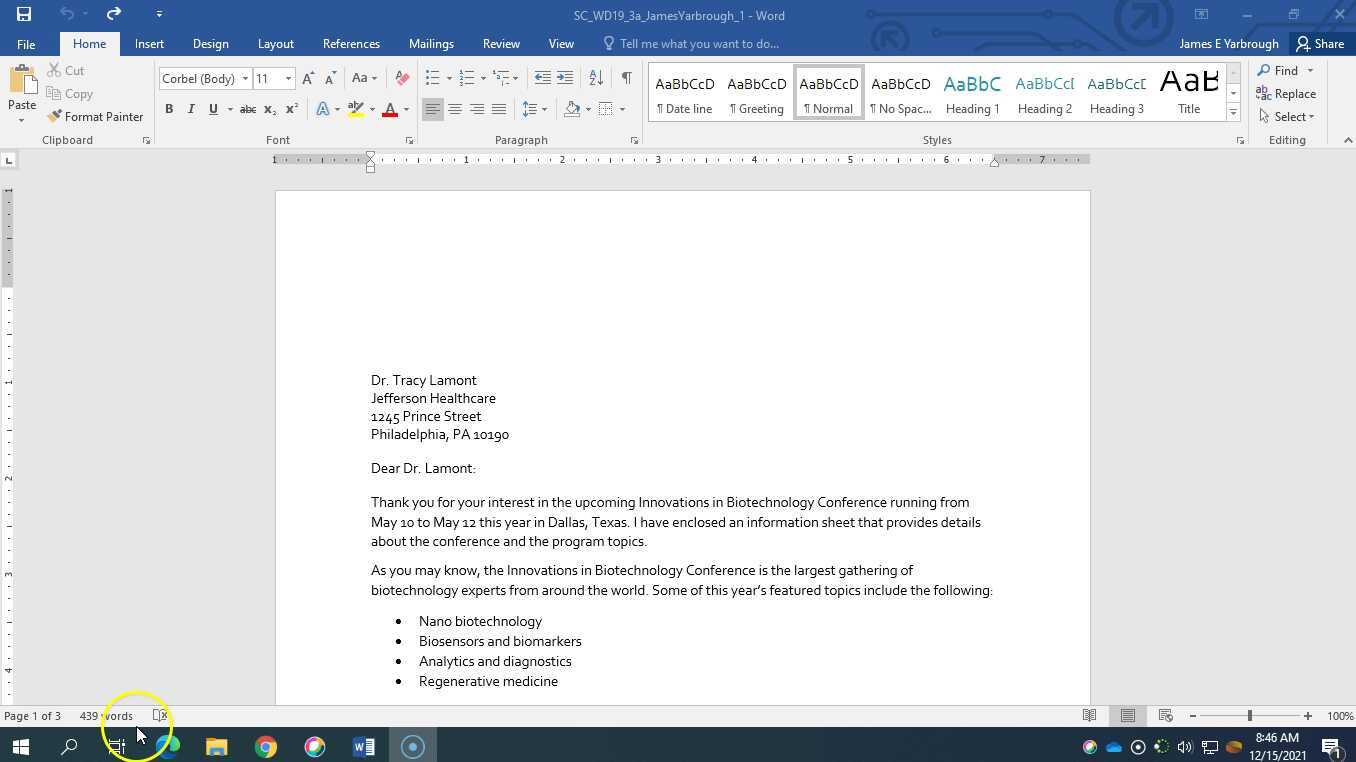The image size is (1356, 762).
Task: Switch to the Insert ribbon tab
Action: [x=148, y=43]
